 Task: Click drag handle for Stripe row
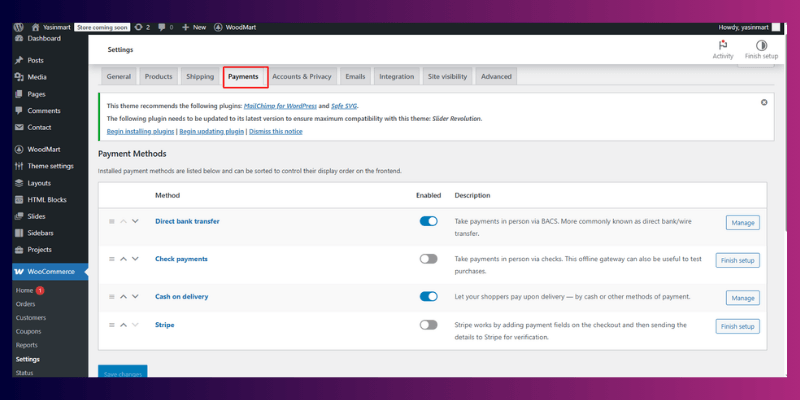pos(112,325)
